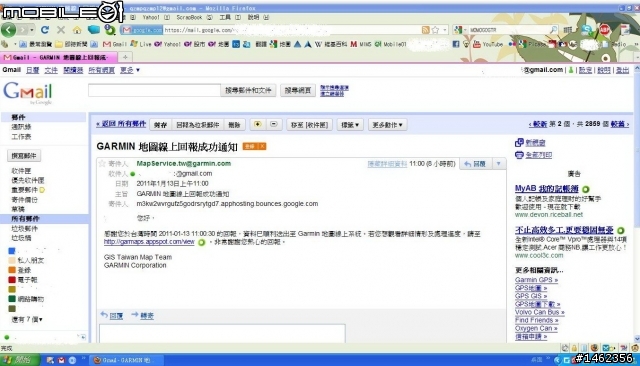Click the 封存 archive button
Viewport: 640px width, 366px height.
click(160, 125)
